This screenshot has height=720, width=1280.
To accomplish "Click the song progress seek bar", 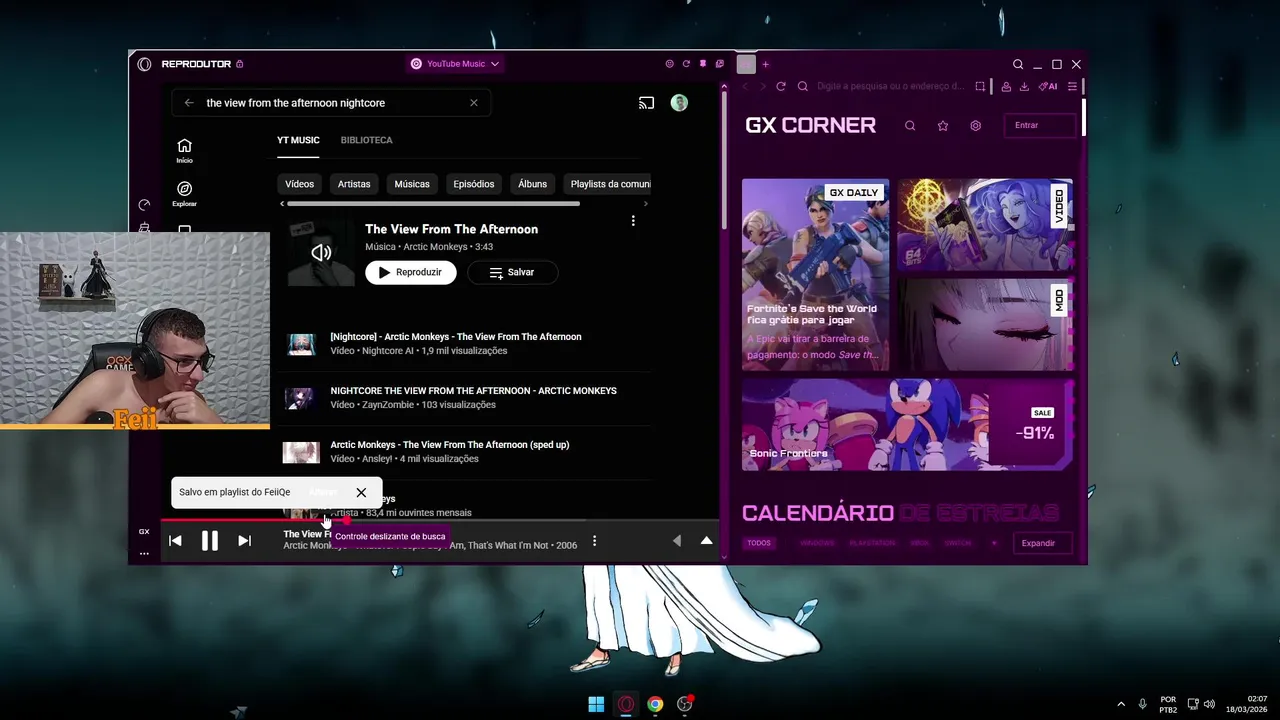I will pyautogui.click(x=441, y=520).
